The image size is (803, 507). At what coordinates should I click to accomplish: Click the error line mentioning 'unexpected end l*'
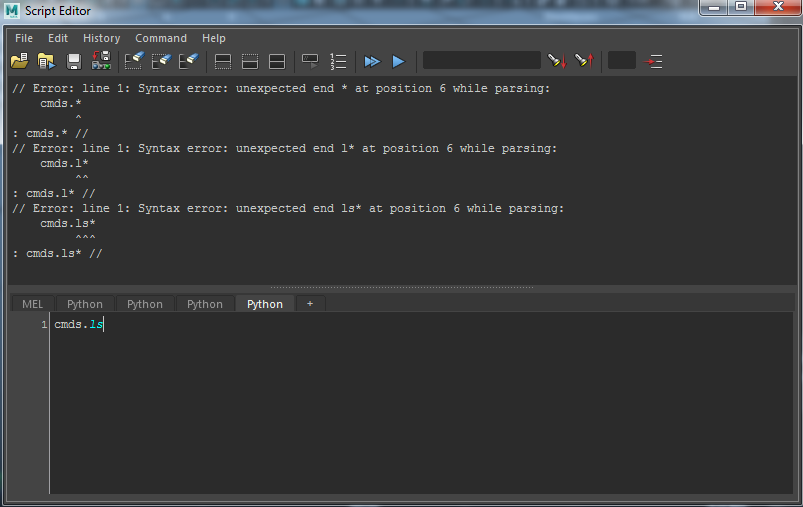coord(285,148)
